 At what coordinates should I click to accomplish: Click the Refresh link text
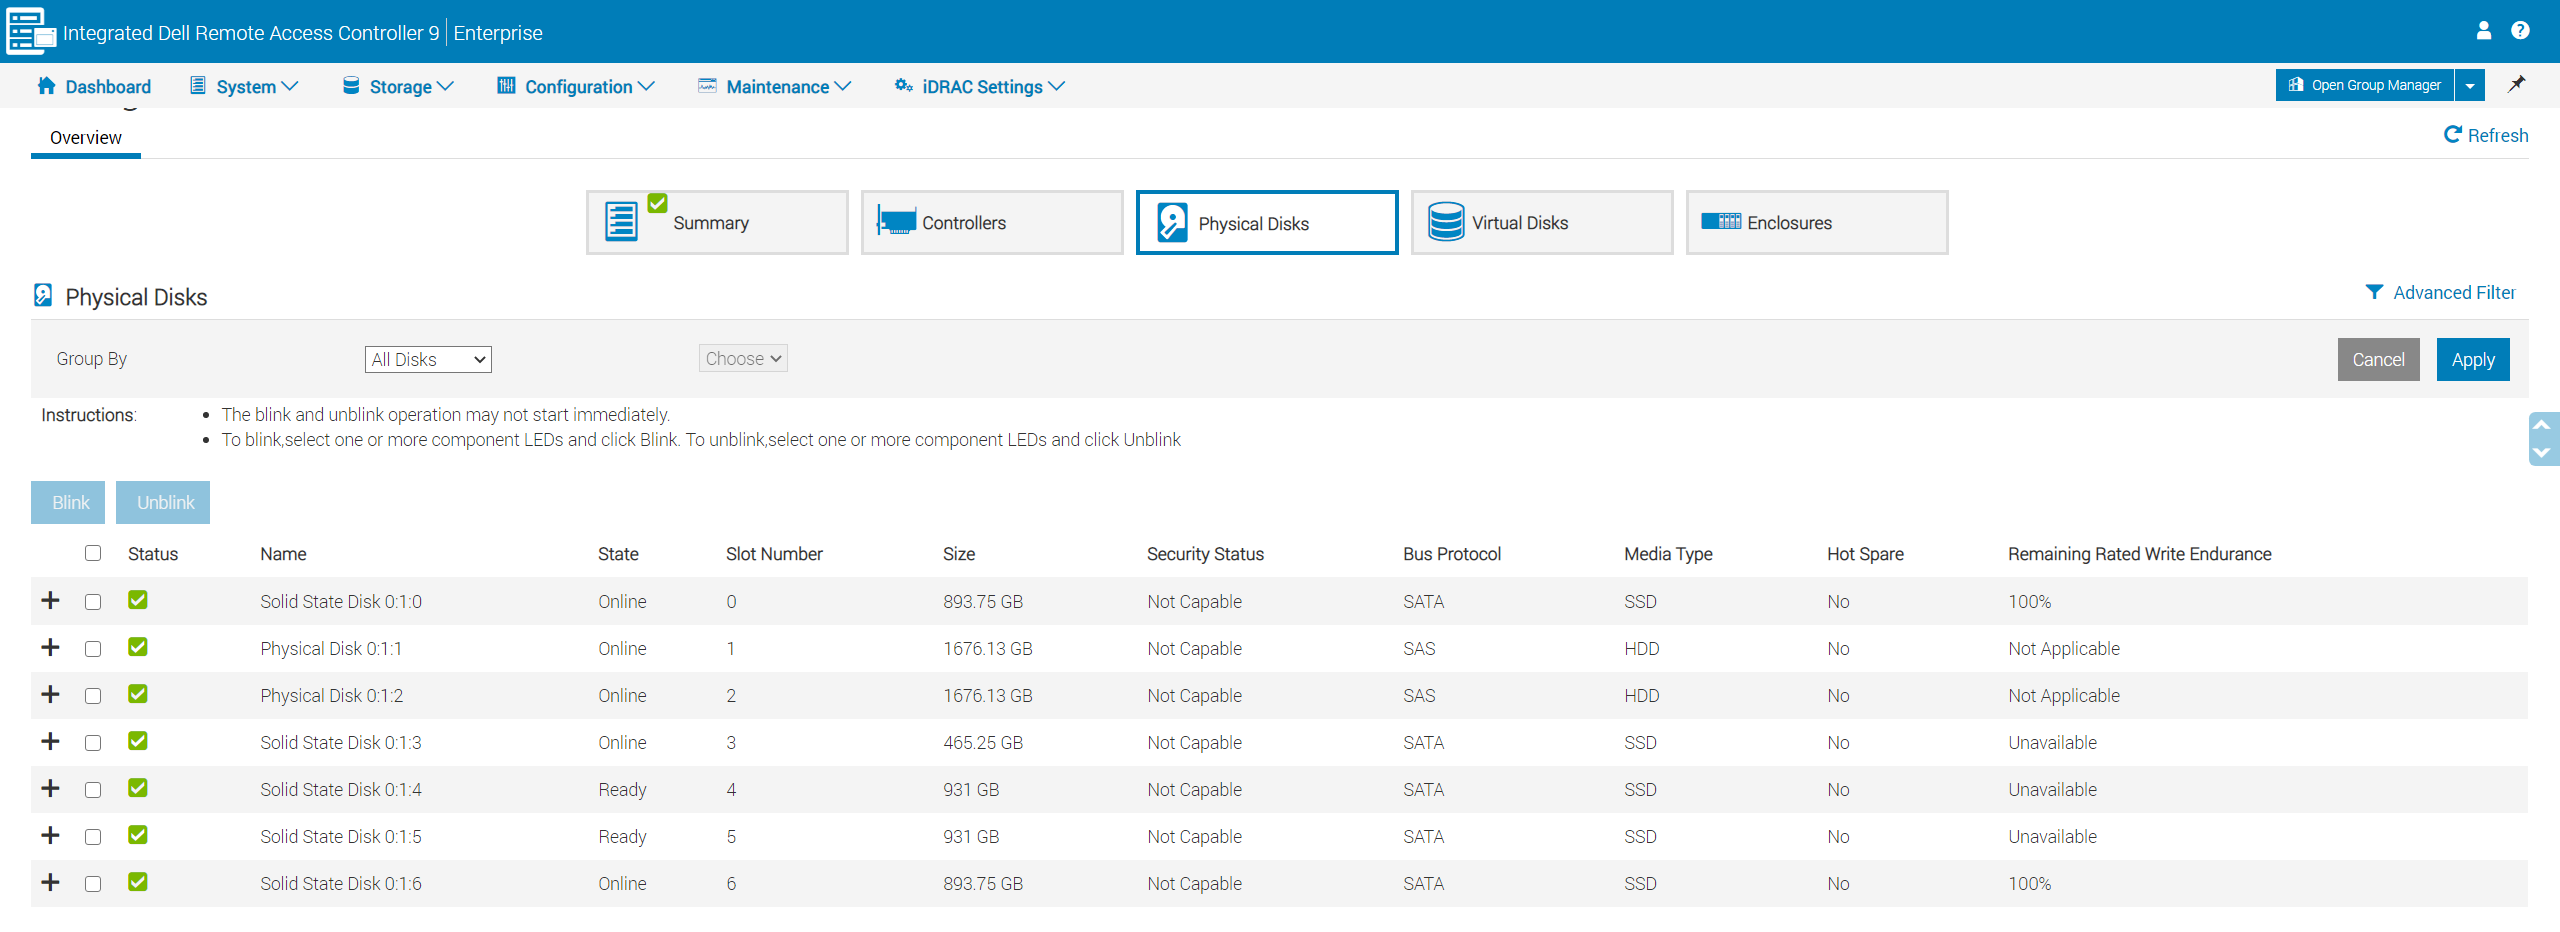(x=2498, y=135)
